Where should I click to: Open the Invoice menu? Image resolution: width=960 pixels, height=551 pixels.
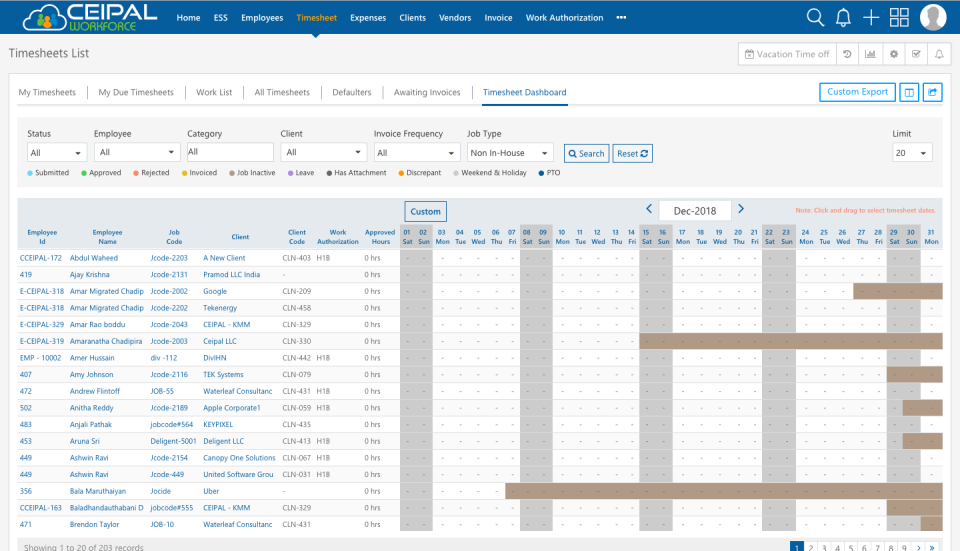pyautogui.click(x=498, y=18)
